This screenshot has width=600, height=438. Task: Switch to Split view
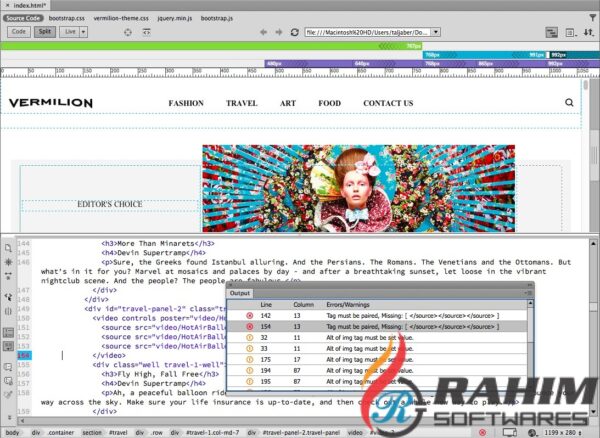tap(45, 32)
